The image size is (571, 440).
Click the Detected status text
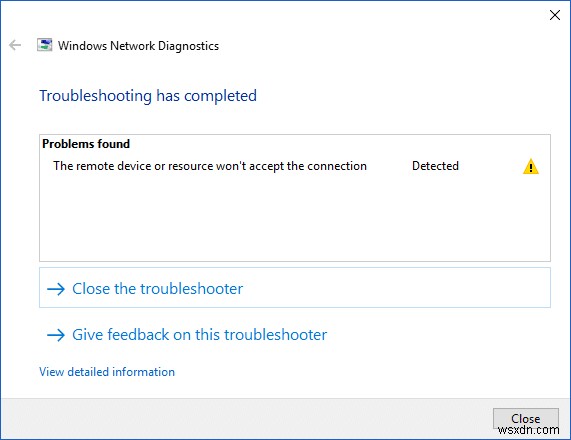(x=435, y=166)
